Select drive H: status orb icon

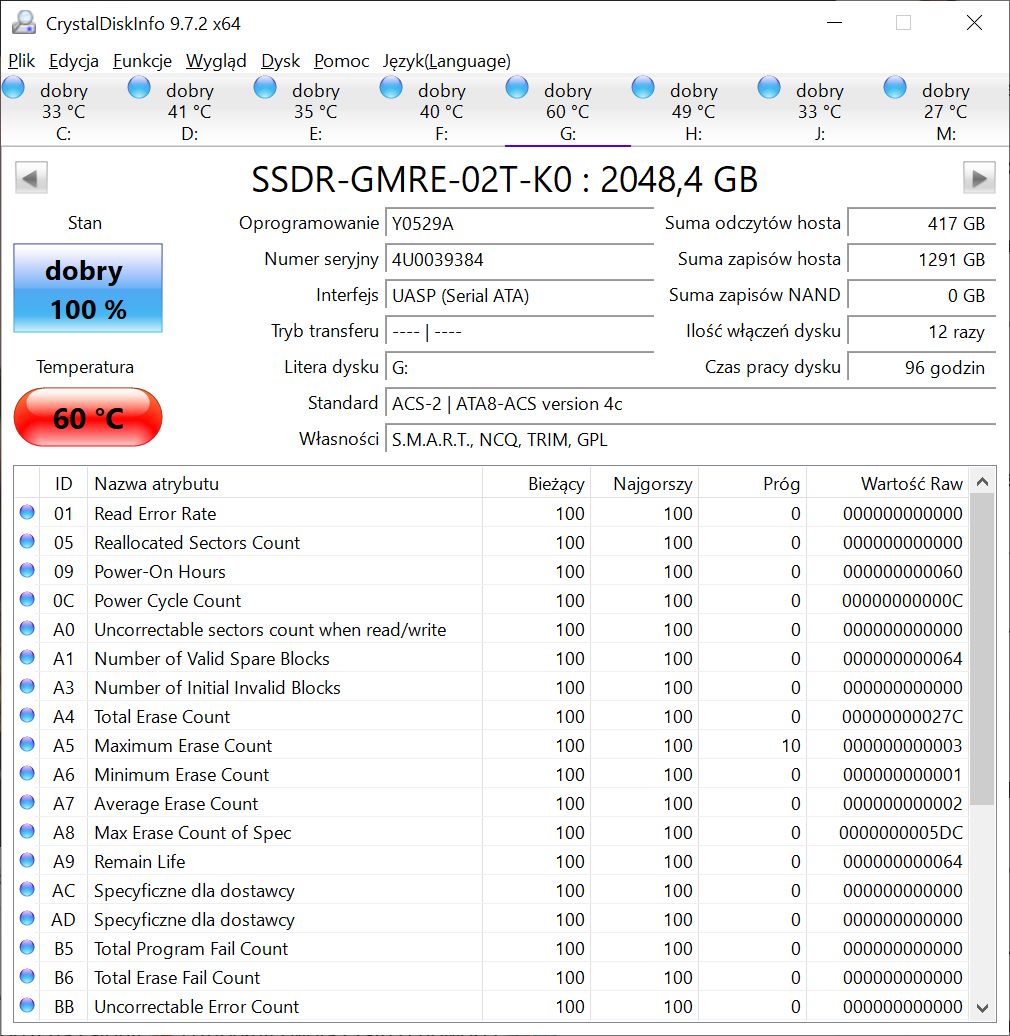[x=643, y=87]
